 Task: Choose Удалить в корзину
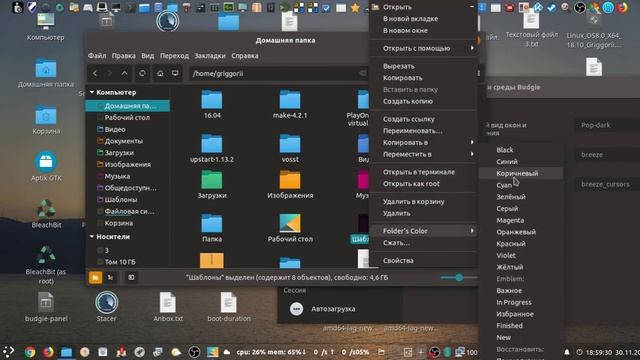click(423, 202)
